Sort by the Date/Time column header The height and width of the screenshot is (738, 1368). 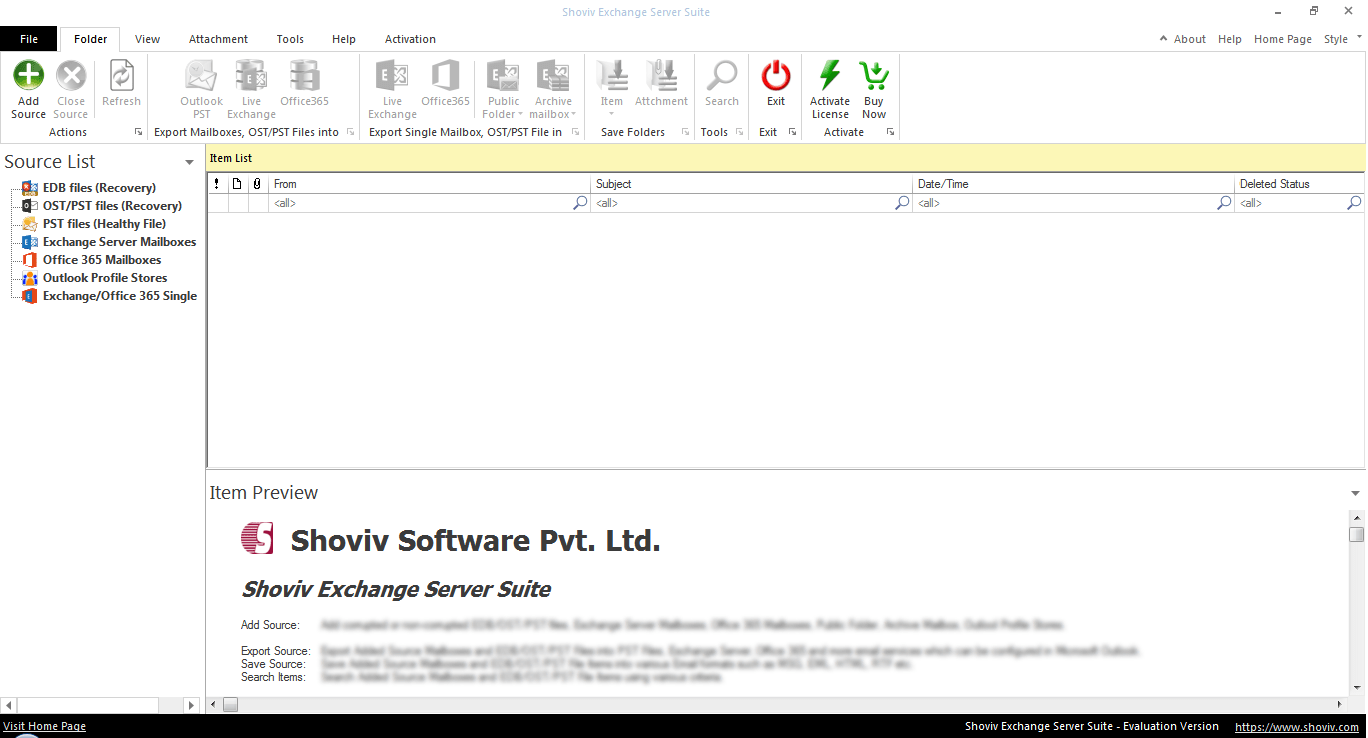(x=1074, y=184)
